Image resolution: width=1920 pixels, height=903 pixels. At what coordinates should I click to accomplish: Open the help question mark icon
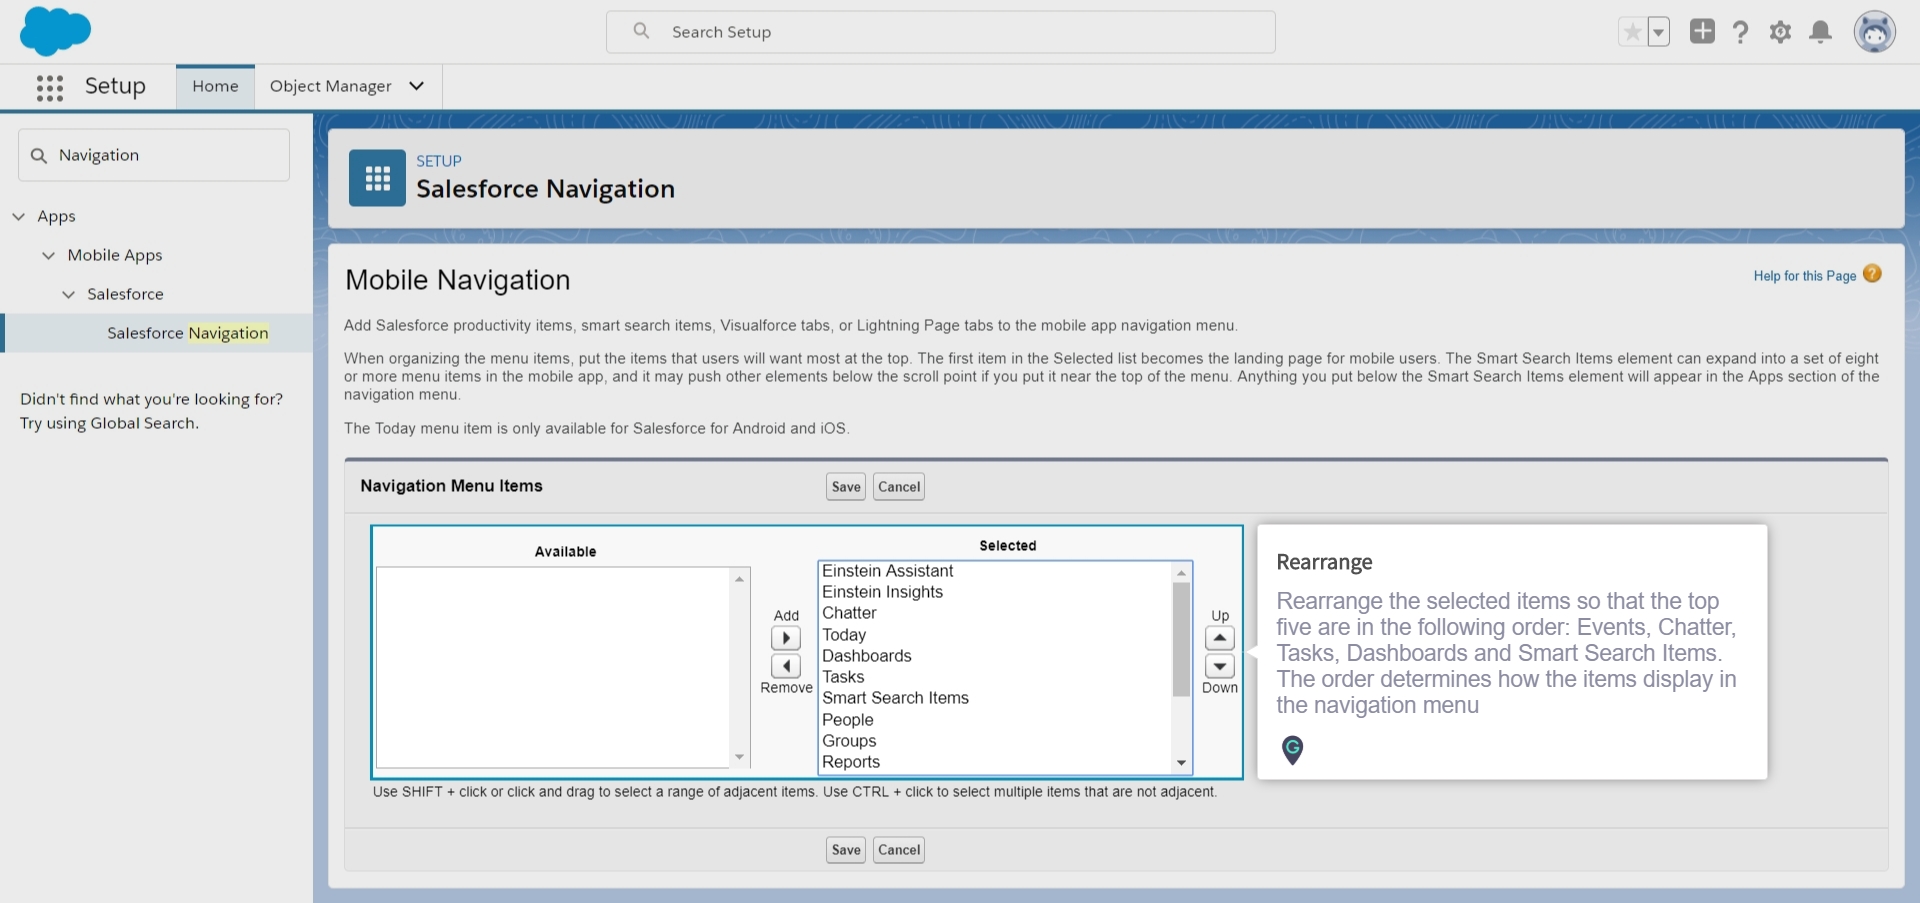1740,32
